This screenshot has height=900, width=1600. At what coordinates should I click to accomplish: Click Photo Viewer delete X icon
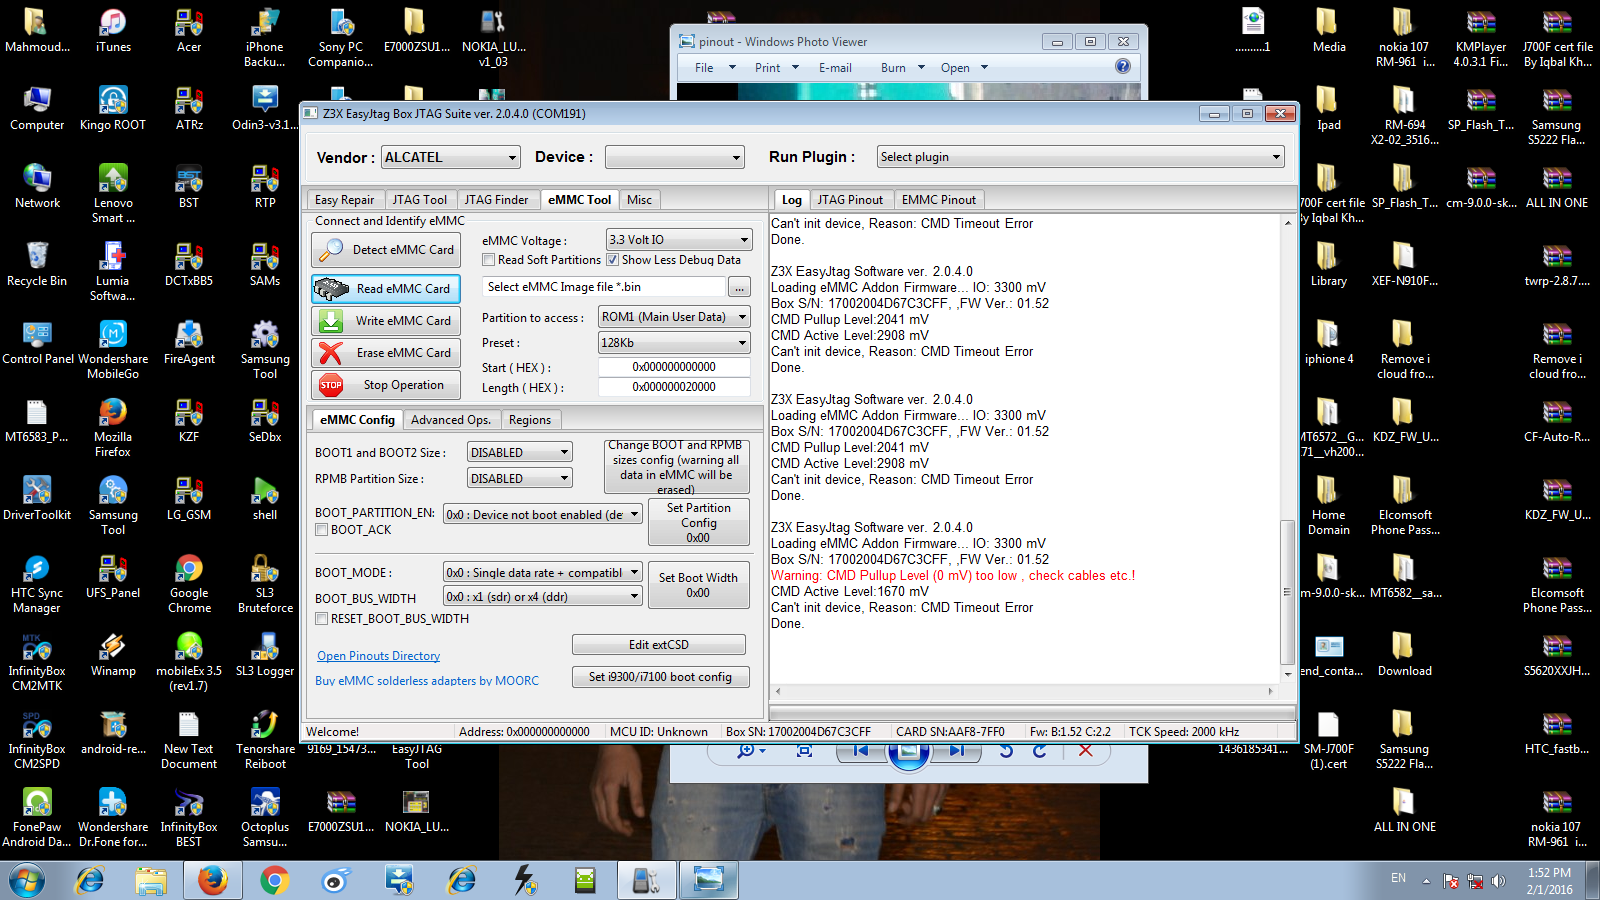click(x=1085, y=750)
